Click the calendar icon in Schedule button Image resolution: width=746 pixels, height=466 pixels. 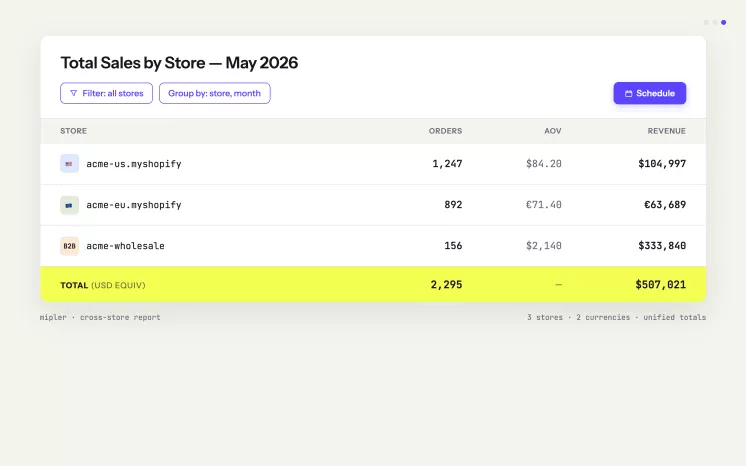click(x=628, y=93)
